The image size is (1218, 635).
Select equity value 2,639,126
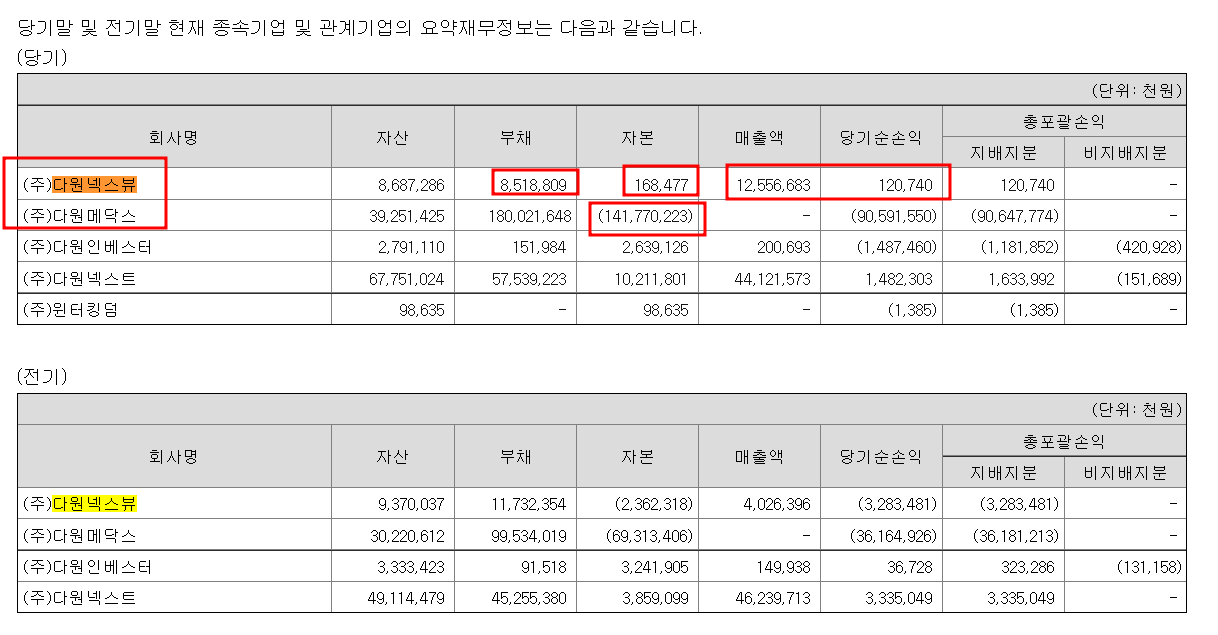[x=656, y=247]
